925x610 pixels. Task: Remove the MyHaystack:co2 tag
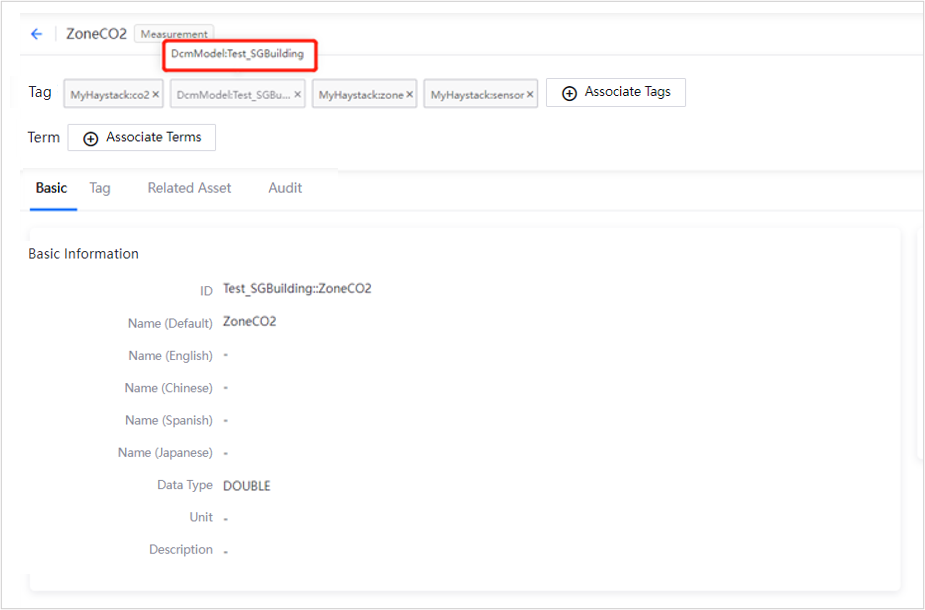[155, 95]
